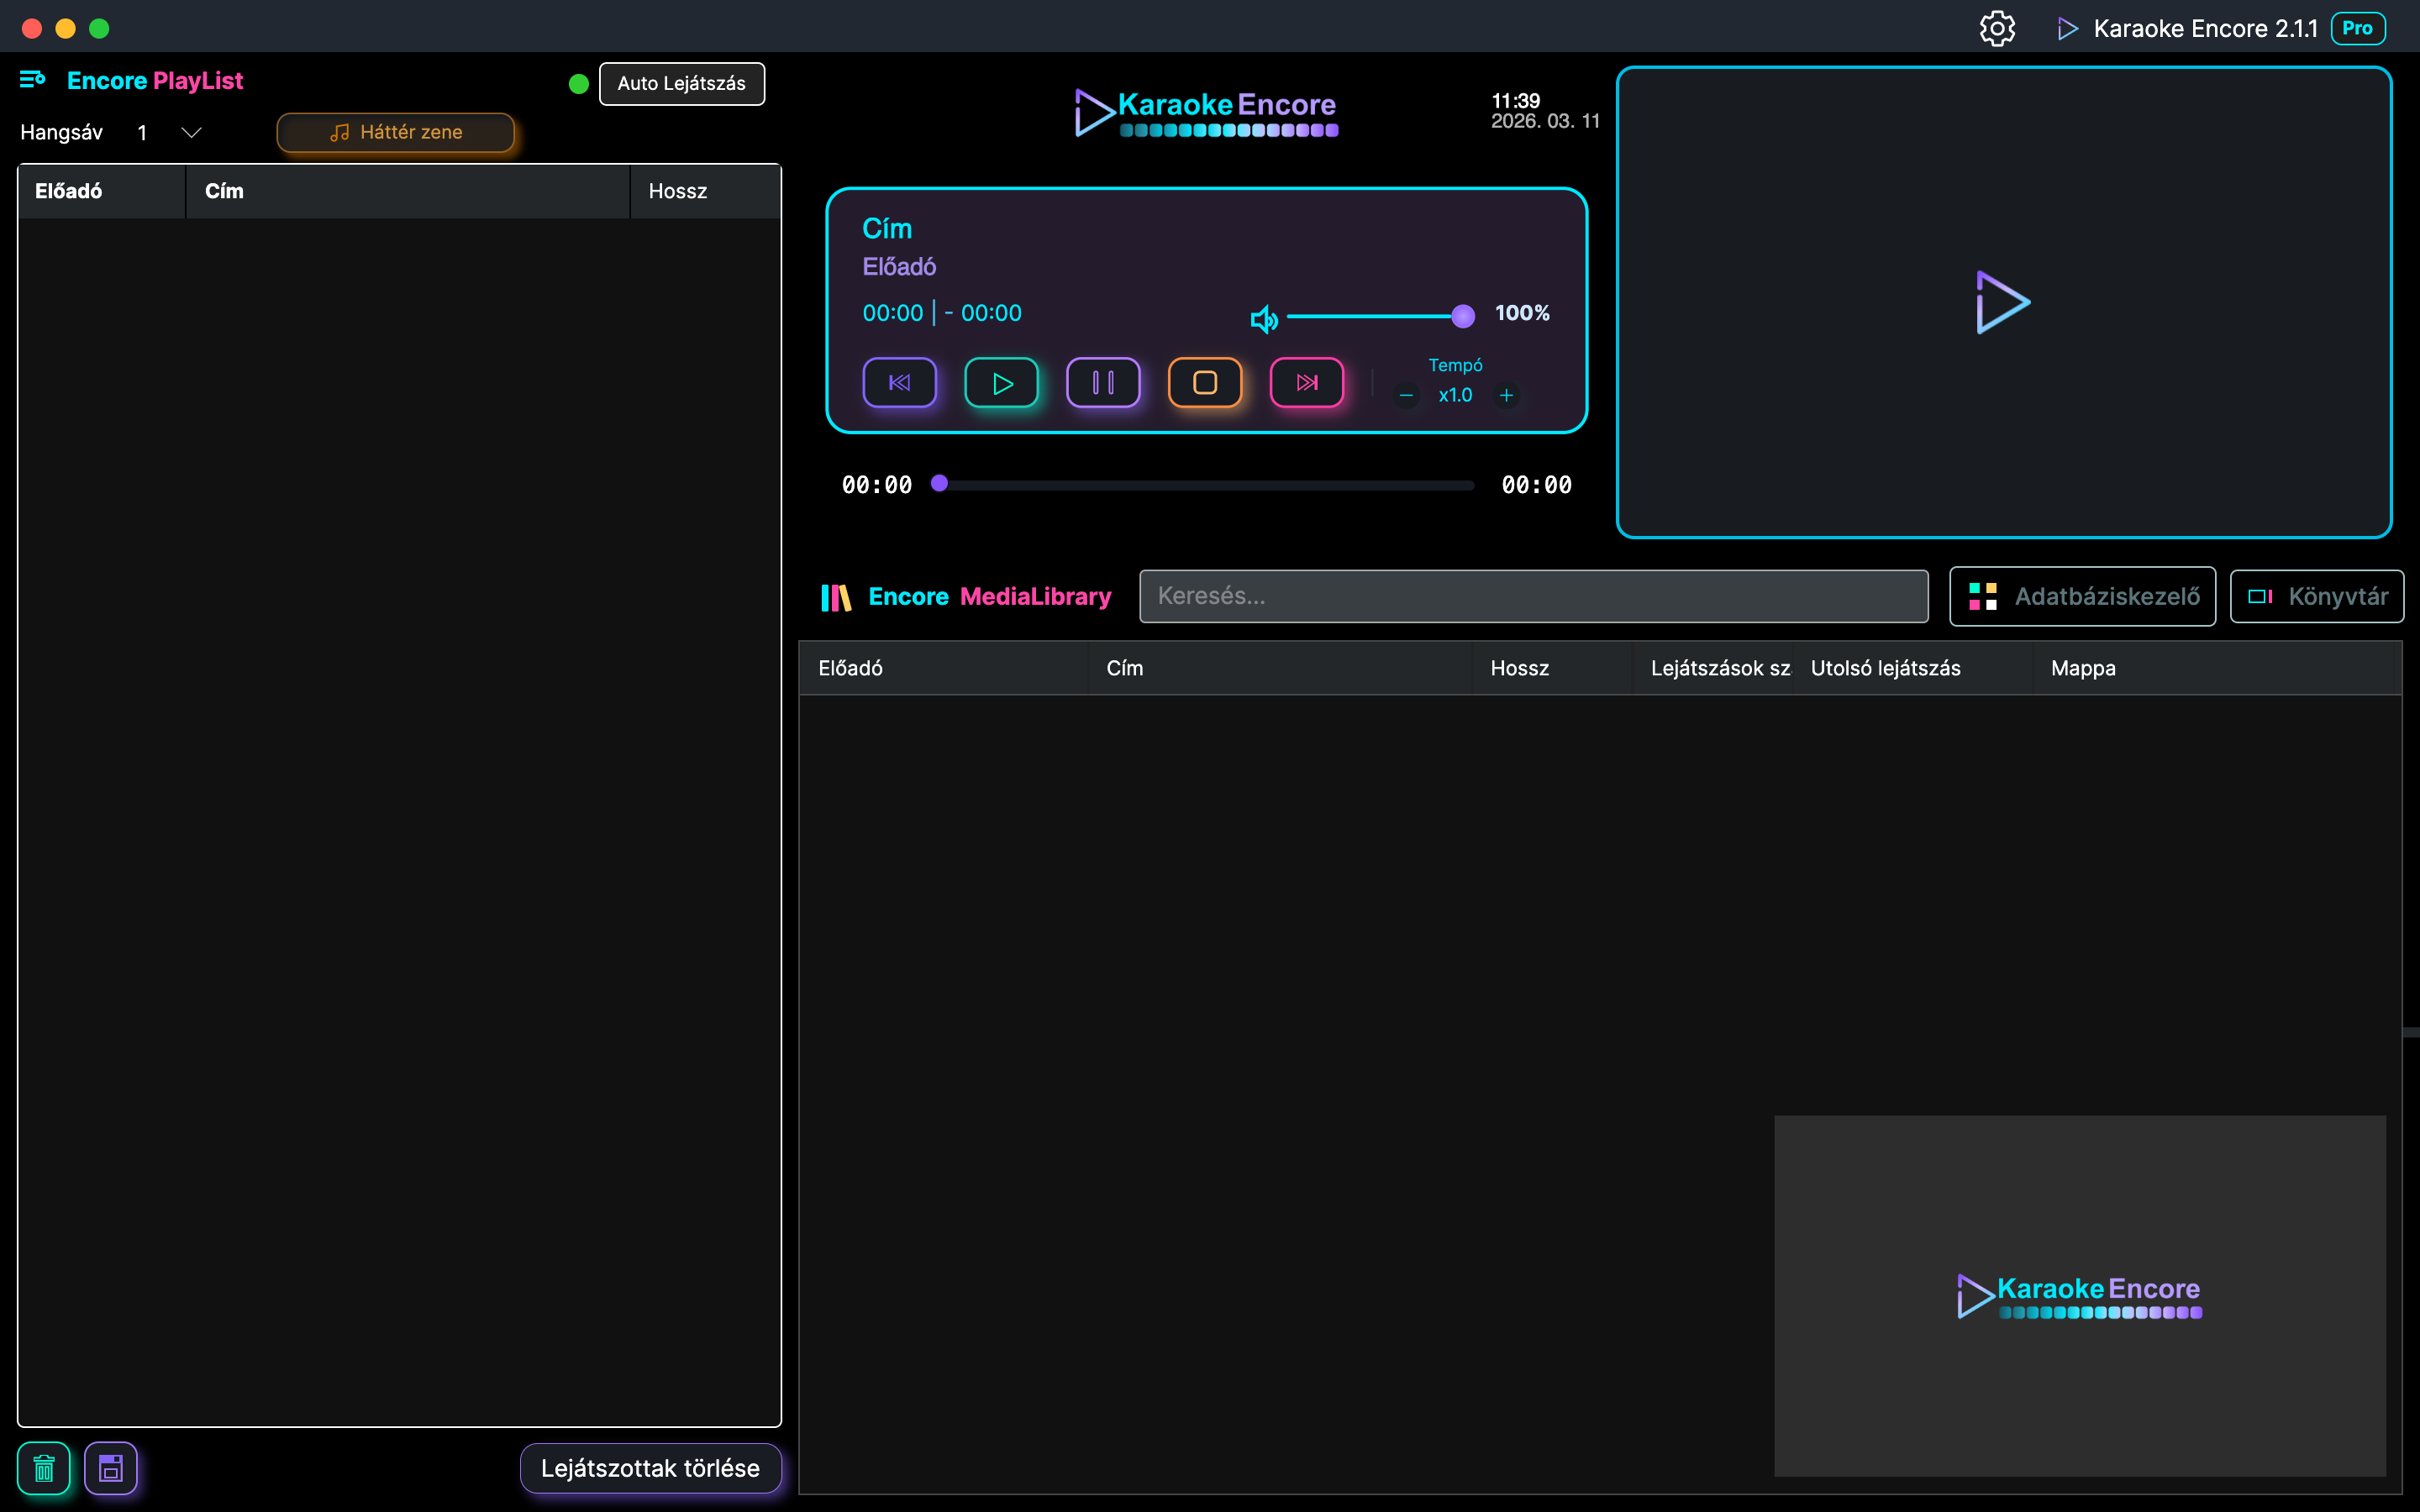The width and height of the screenshot is (2420, 1512).
Task: Click the trash playlist icon
Action: tap(44, 1468)
